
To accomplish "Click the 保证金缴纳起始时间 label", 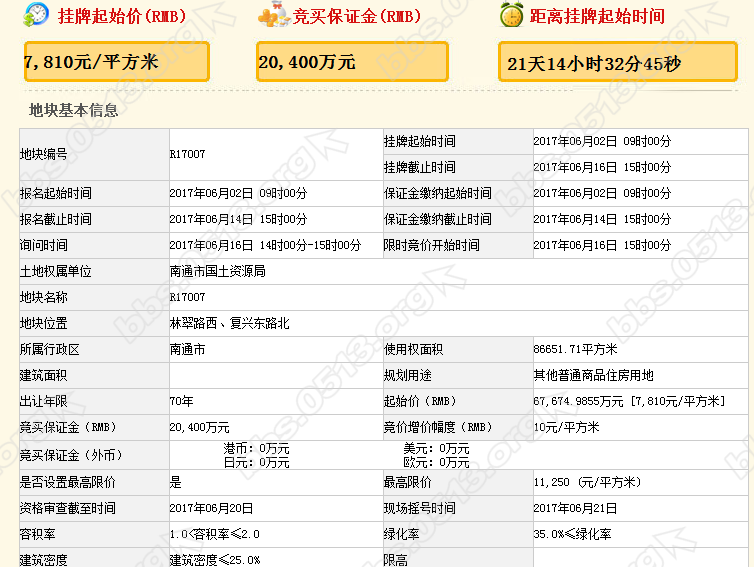I will 438,193.
